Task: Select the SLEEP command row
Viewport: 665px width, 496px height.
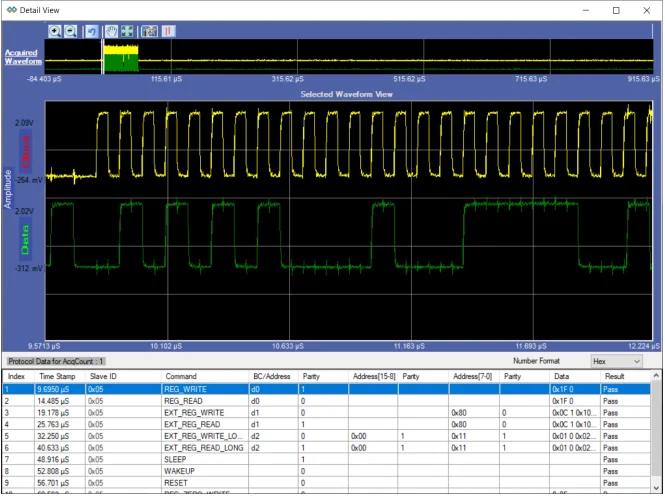Action: (176, 459)
